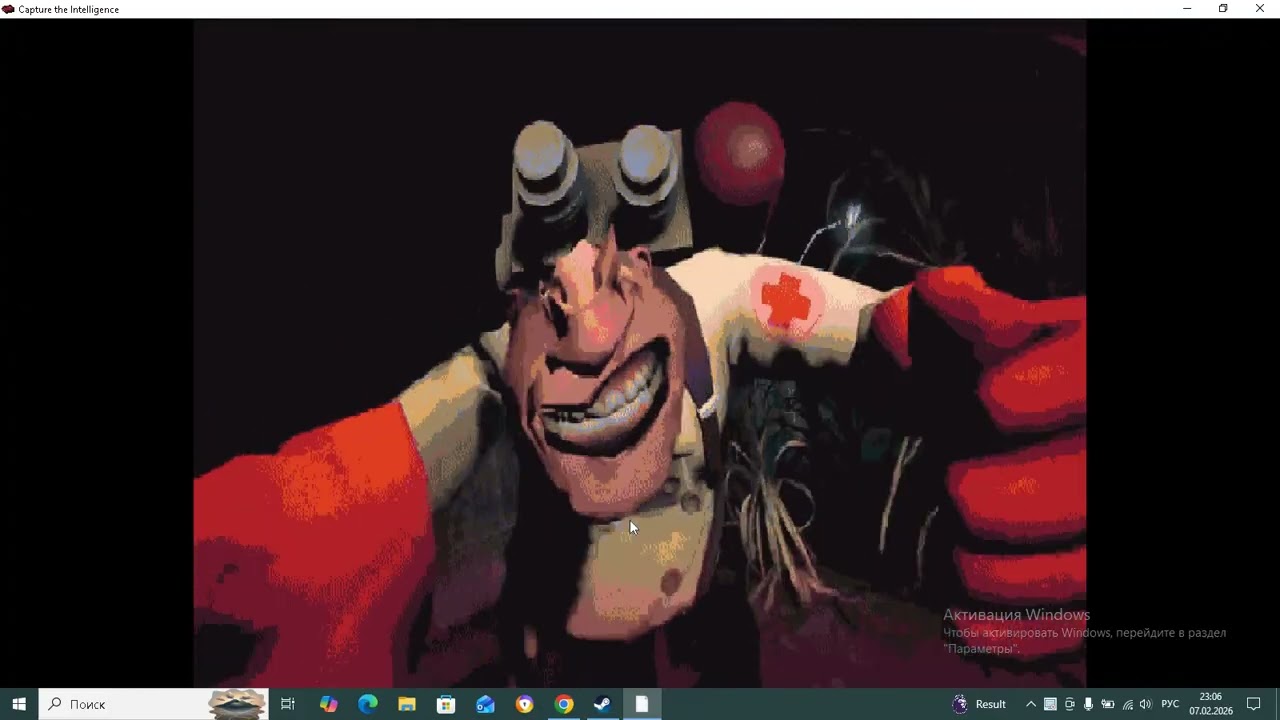Restore down the Capture the Intelligence window

coord(1223,9)
